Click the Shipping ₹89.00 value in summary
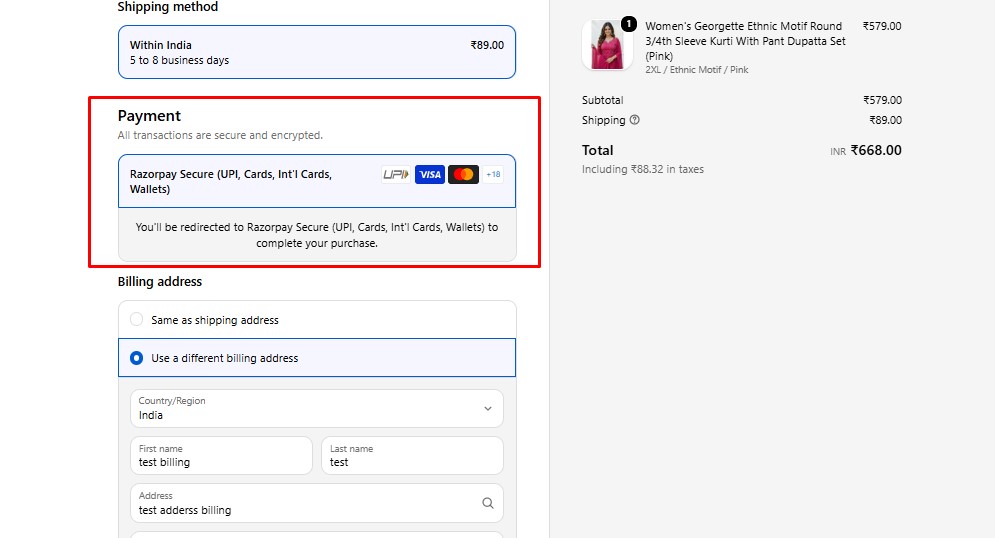This screenshot has width=995, height=538. 885,120
